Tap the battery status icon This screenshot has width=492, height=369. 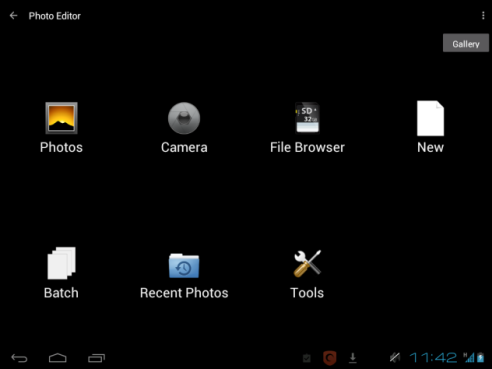480,357
